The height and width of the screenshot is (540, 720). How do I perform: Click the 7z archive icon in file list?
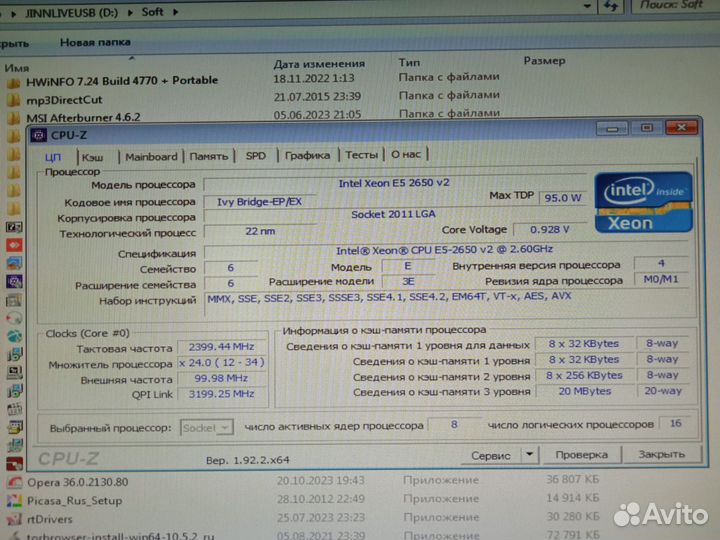14,227
